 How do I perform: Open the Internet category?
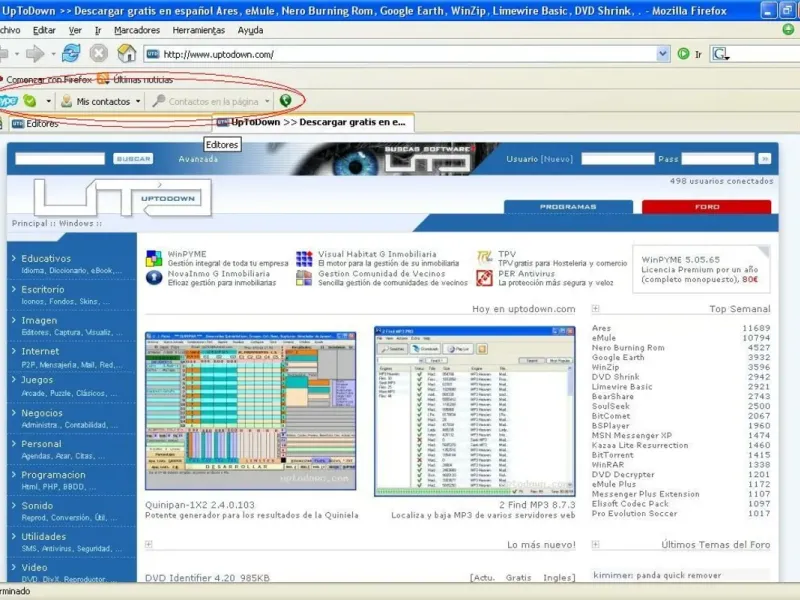click(x=40, y=351)
